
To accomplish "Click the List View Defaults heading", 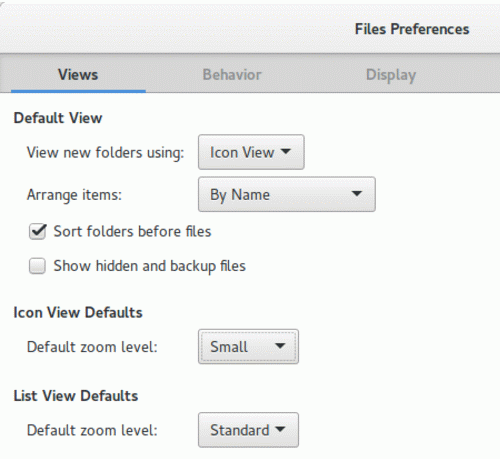I will click(76, 396).
